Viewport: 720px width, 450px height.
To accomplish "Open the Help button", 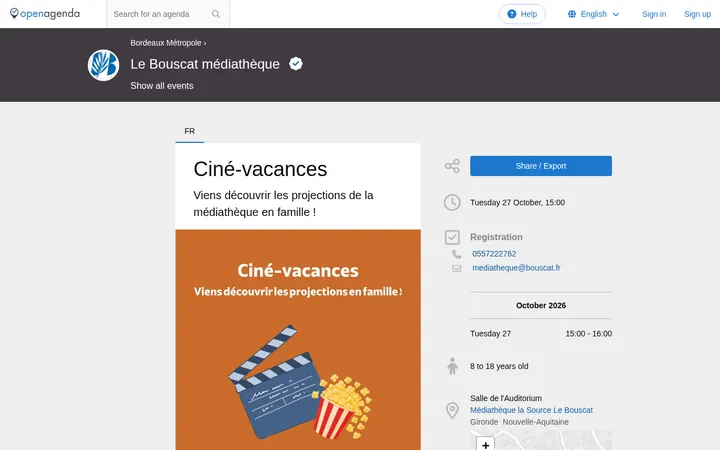I will click(x=522, y=14).
